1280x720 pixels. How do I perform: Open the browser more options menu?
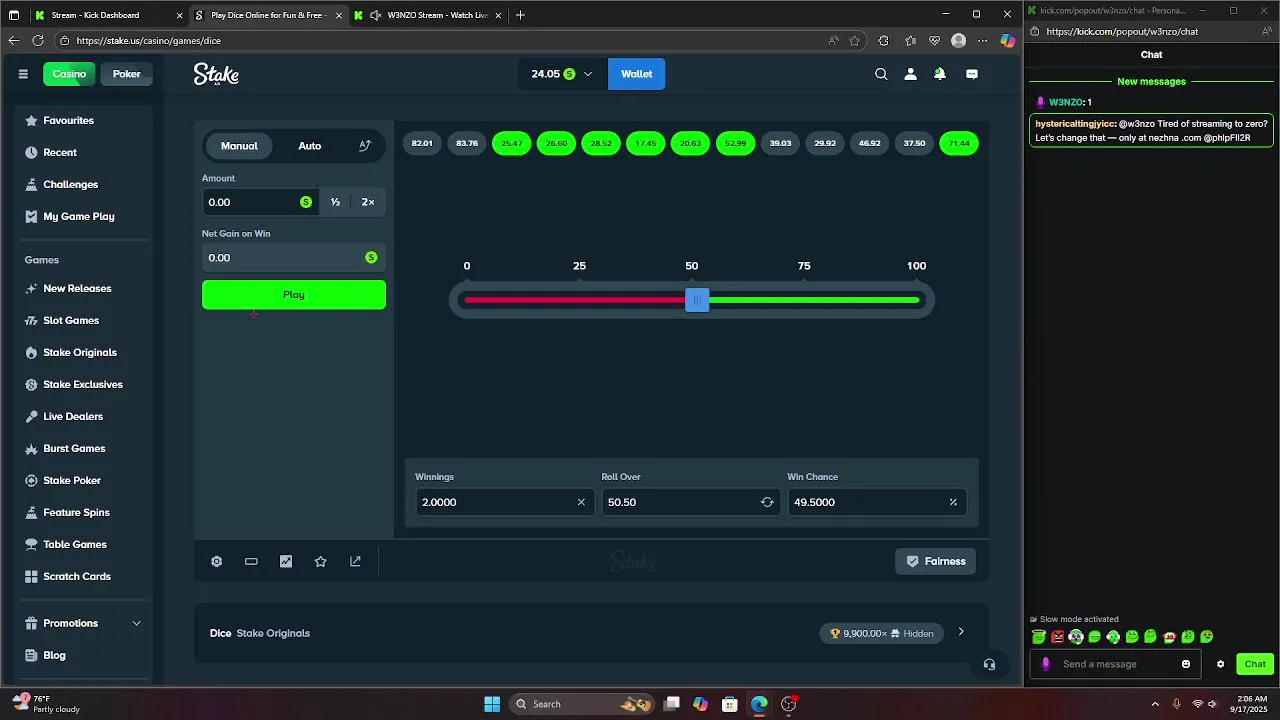(983, 41)
